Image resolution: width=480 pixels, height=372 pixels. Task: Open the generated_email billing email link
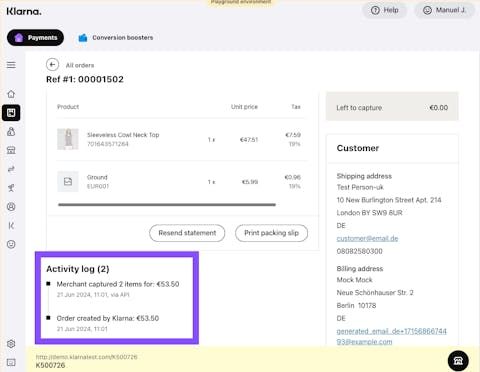coord(392,336)
